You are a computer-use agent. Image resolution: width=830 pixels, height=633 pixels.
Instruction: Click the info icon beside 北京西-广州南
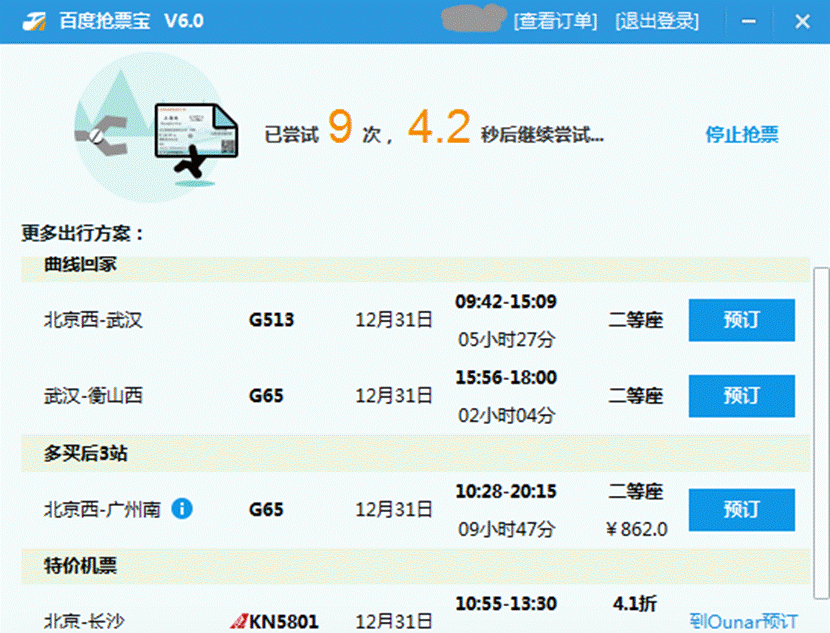(x=182, y=509)
